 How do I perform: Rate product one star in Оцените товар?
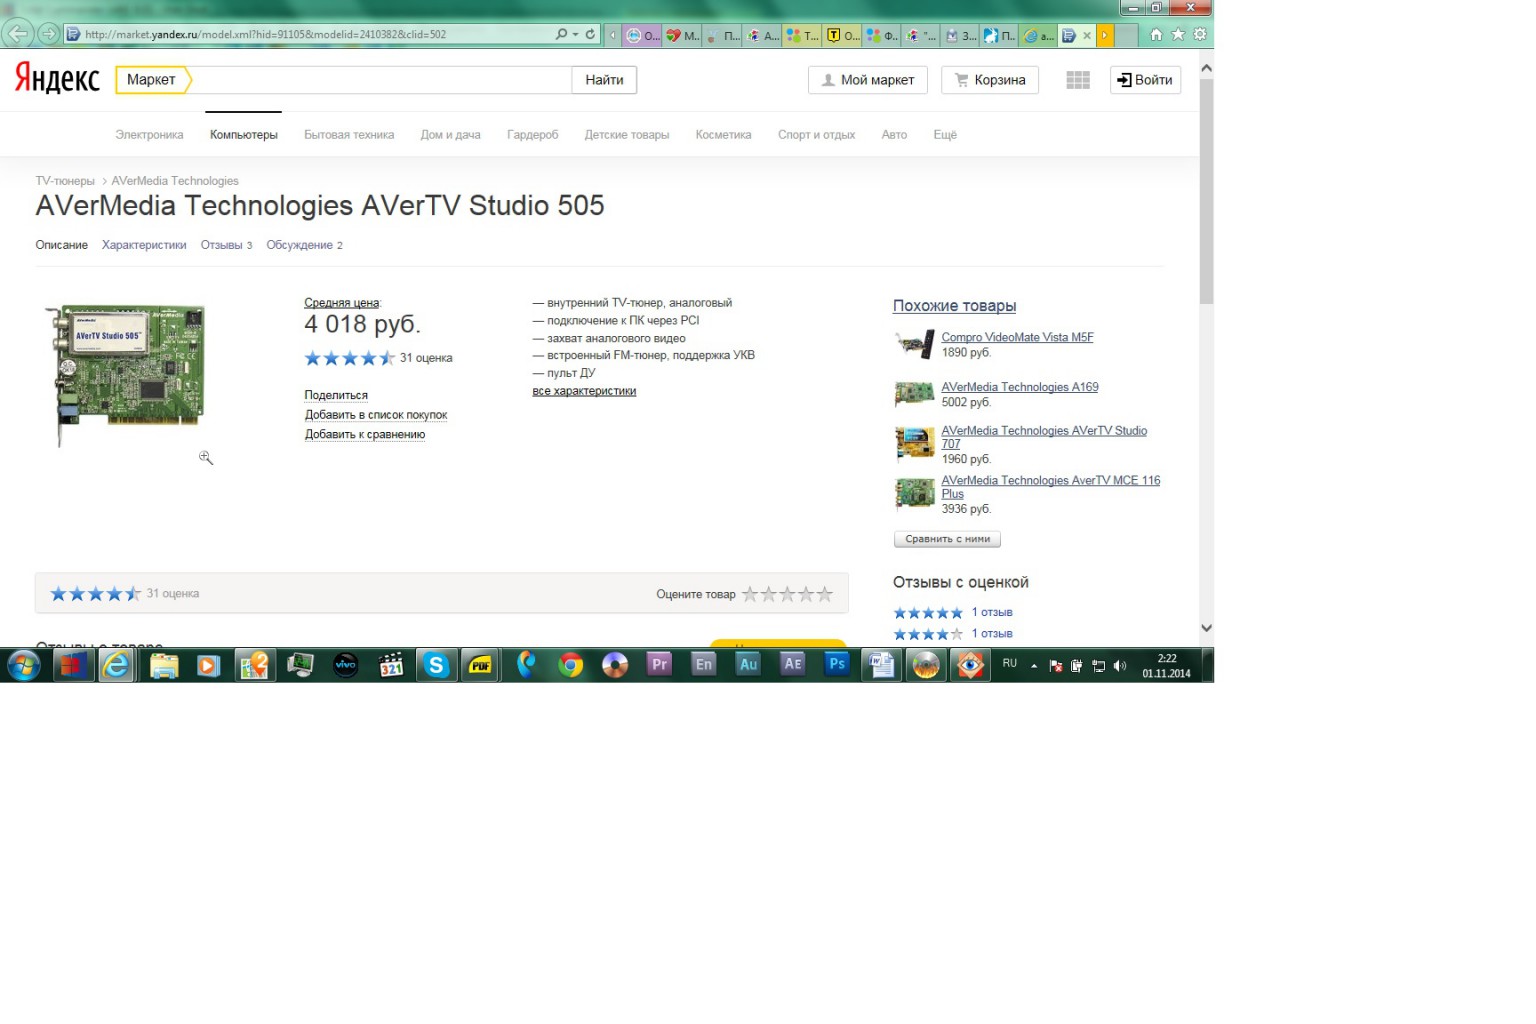[x=750, y=594]
